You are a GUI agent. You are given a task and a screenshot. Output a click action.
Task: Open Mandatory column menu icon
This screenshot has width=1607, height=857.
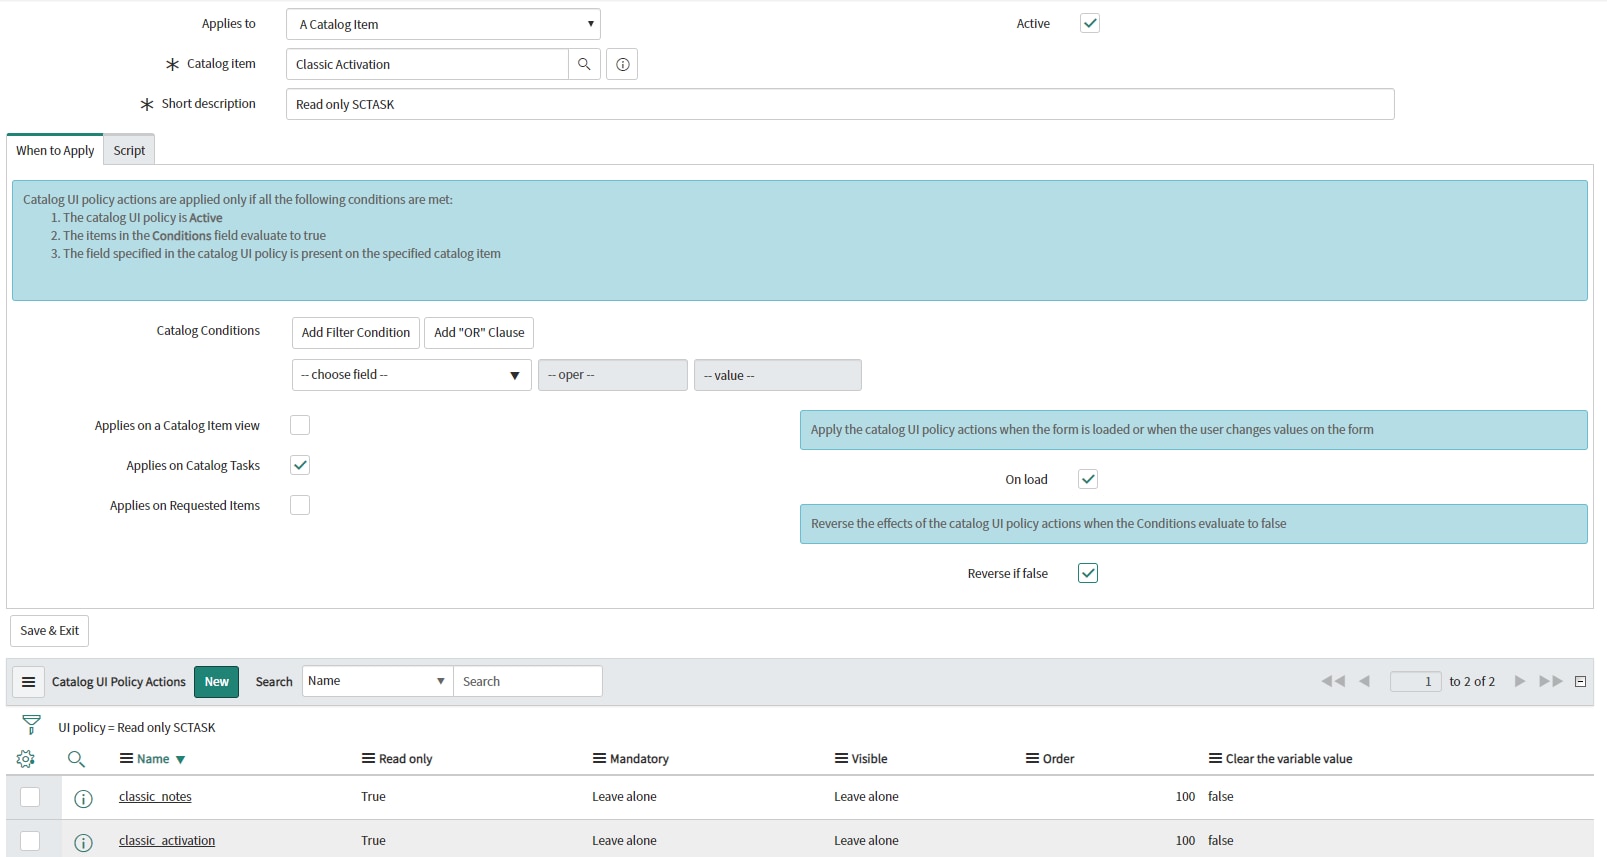click(x=599, y=759)
